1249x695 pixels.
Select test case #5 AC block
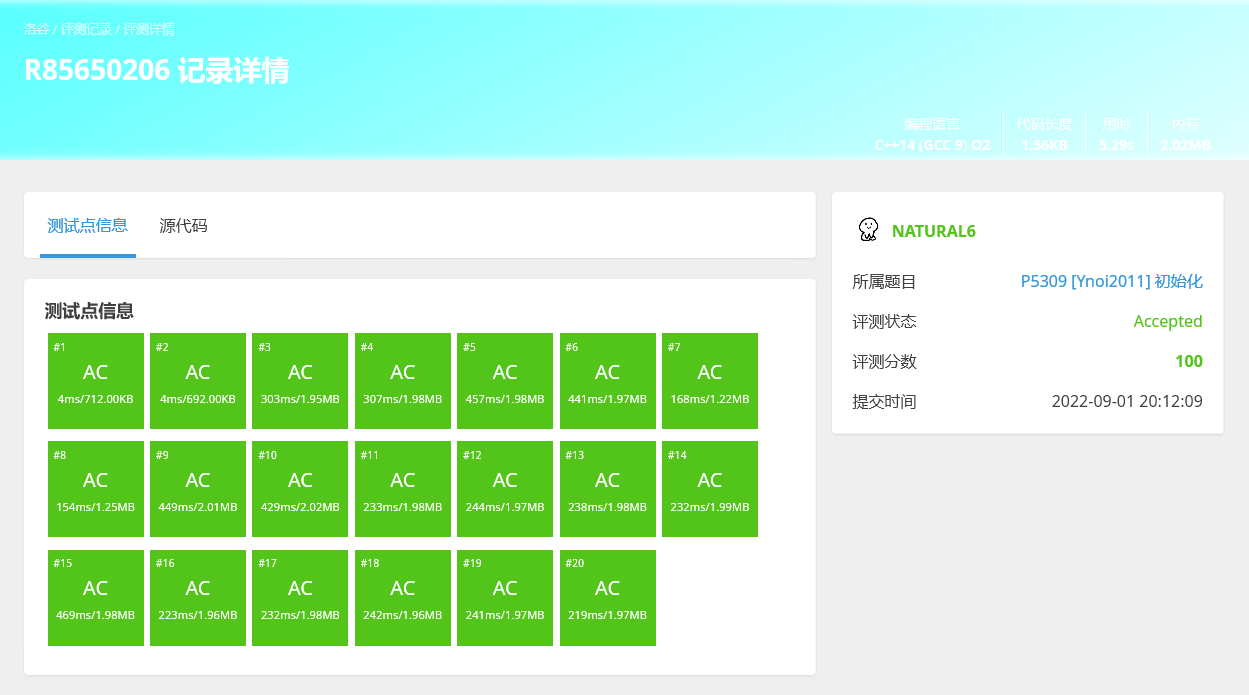505,381
